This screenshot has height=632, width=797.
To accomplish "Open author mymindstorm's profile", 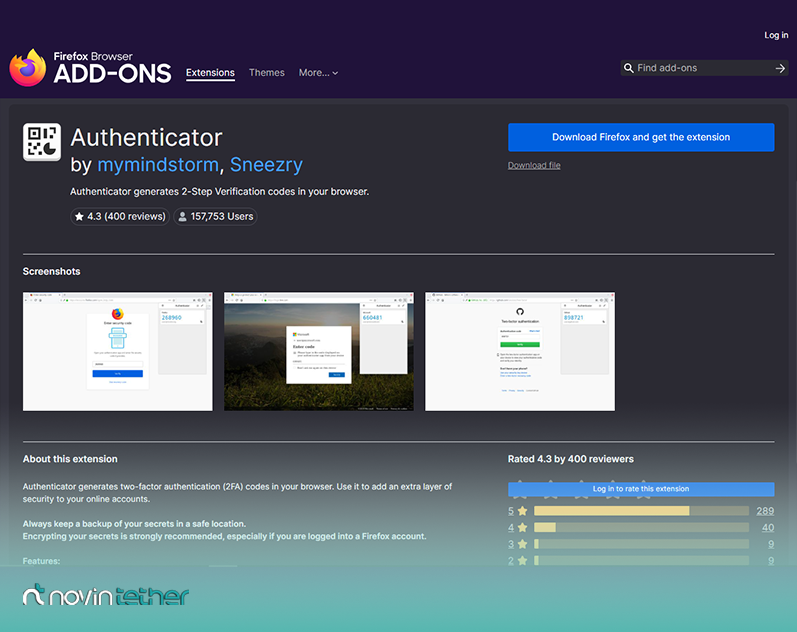I will click(158, 165).
